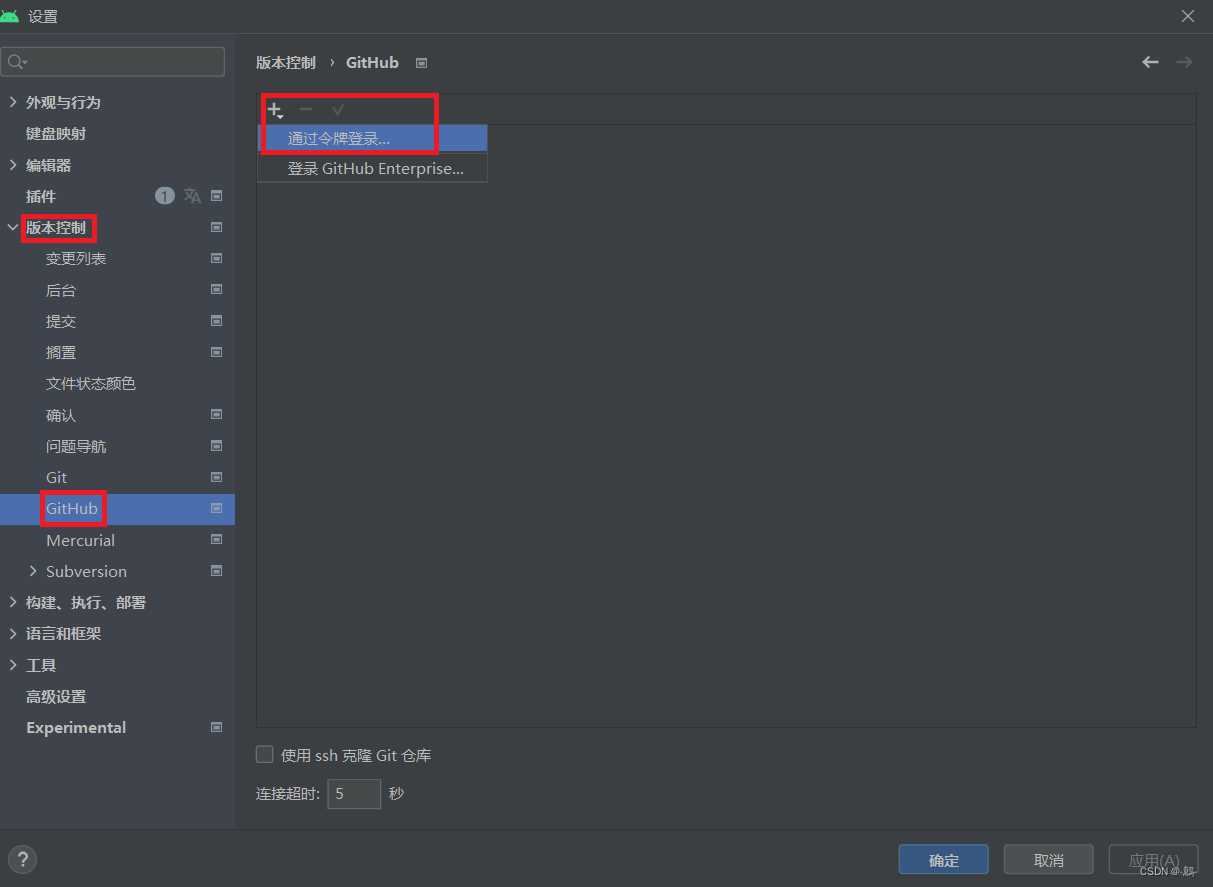Screen dimensions: 1213x887
Task: Click the project icon beside 变更列表
Action: pyautogui.click(x=217, y=258)
